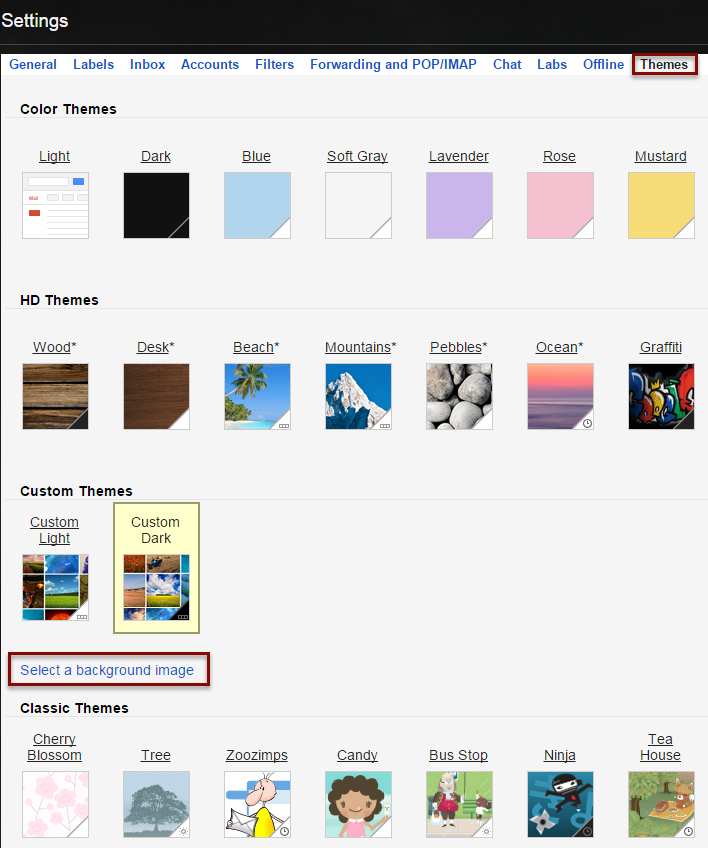The width and height of the screenshot is (708, 848).
Task: Click the Mountains* theme name link
Action: (361, 347)
